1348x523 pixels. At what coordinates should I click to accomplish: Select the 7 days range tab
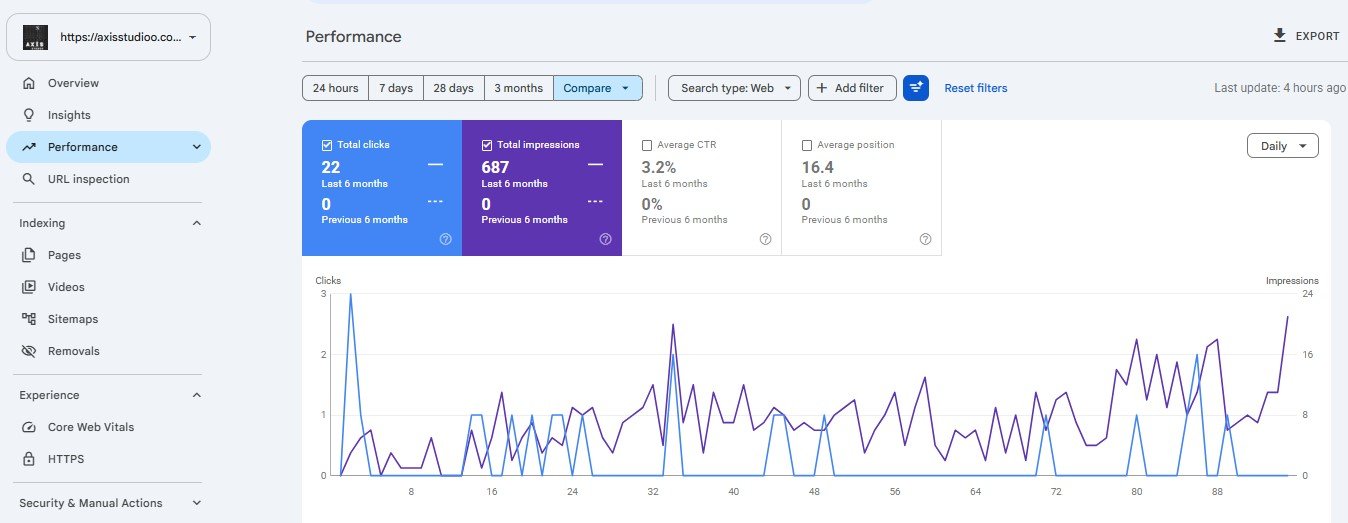[x=396, y=88]
